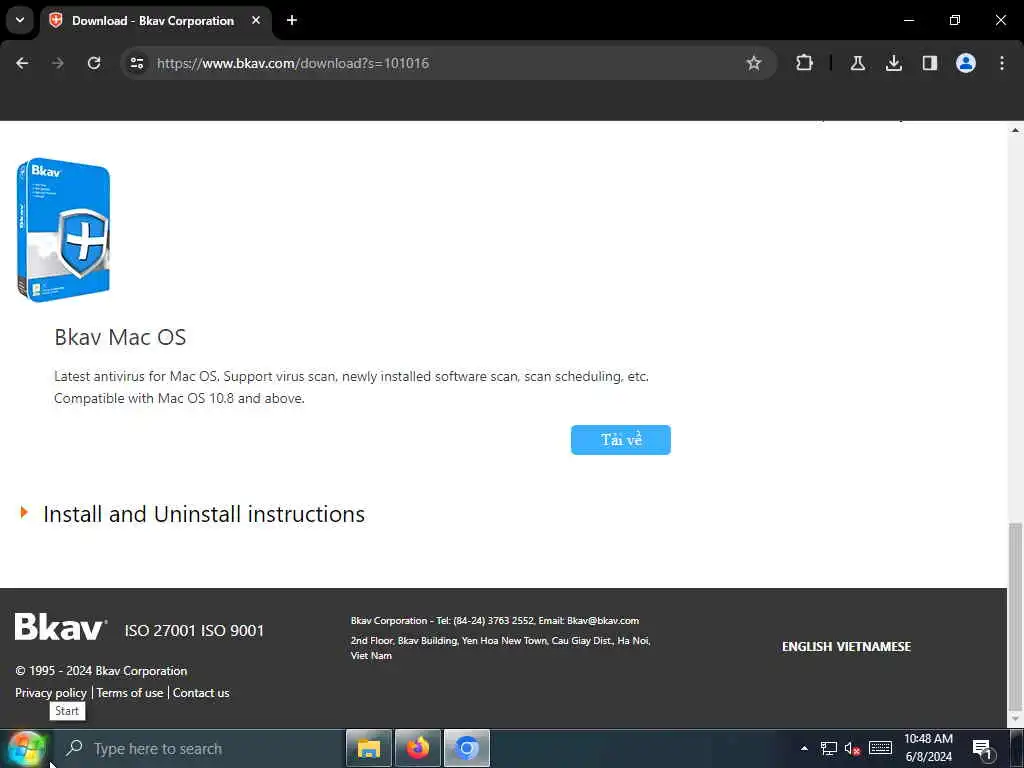Open Chrome Labs flask icon
This screenshot has width=1024, height=768.
click(x=857, y=63)
